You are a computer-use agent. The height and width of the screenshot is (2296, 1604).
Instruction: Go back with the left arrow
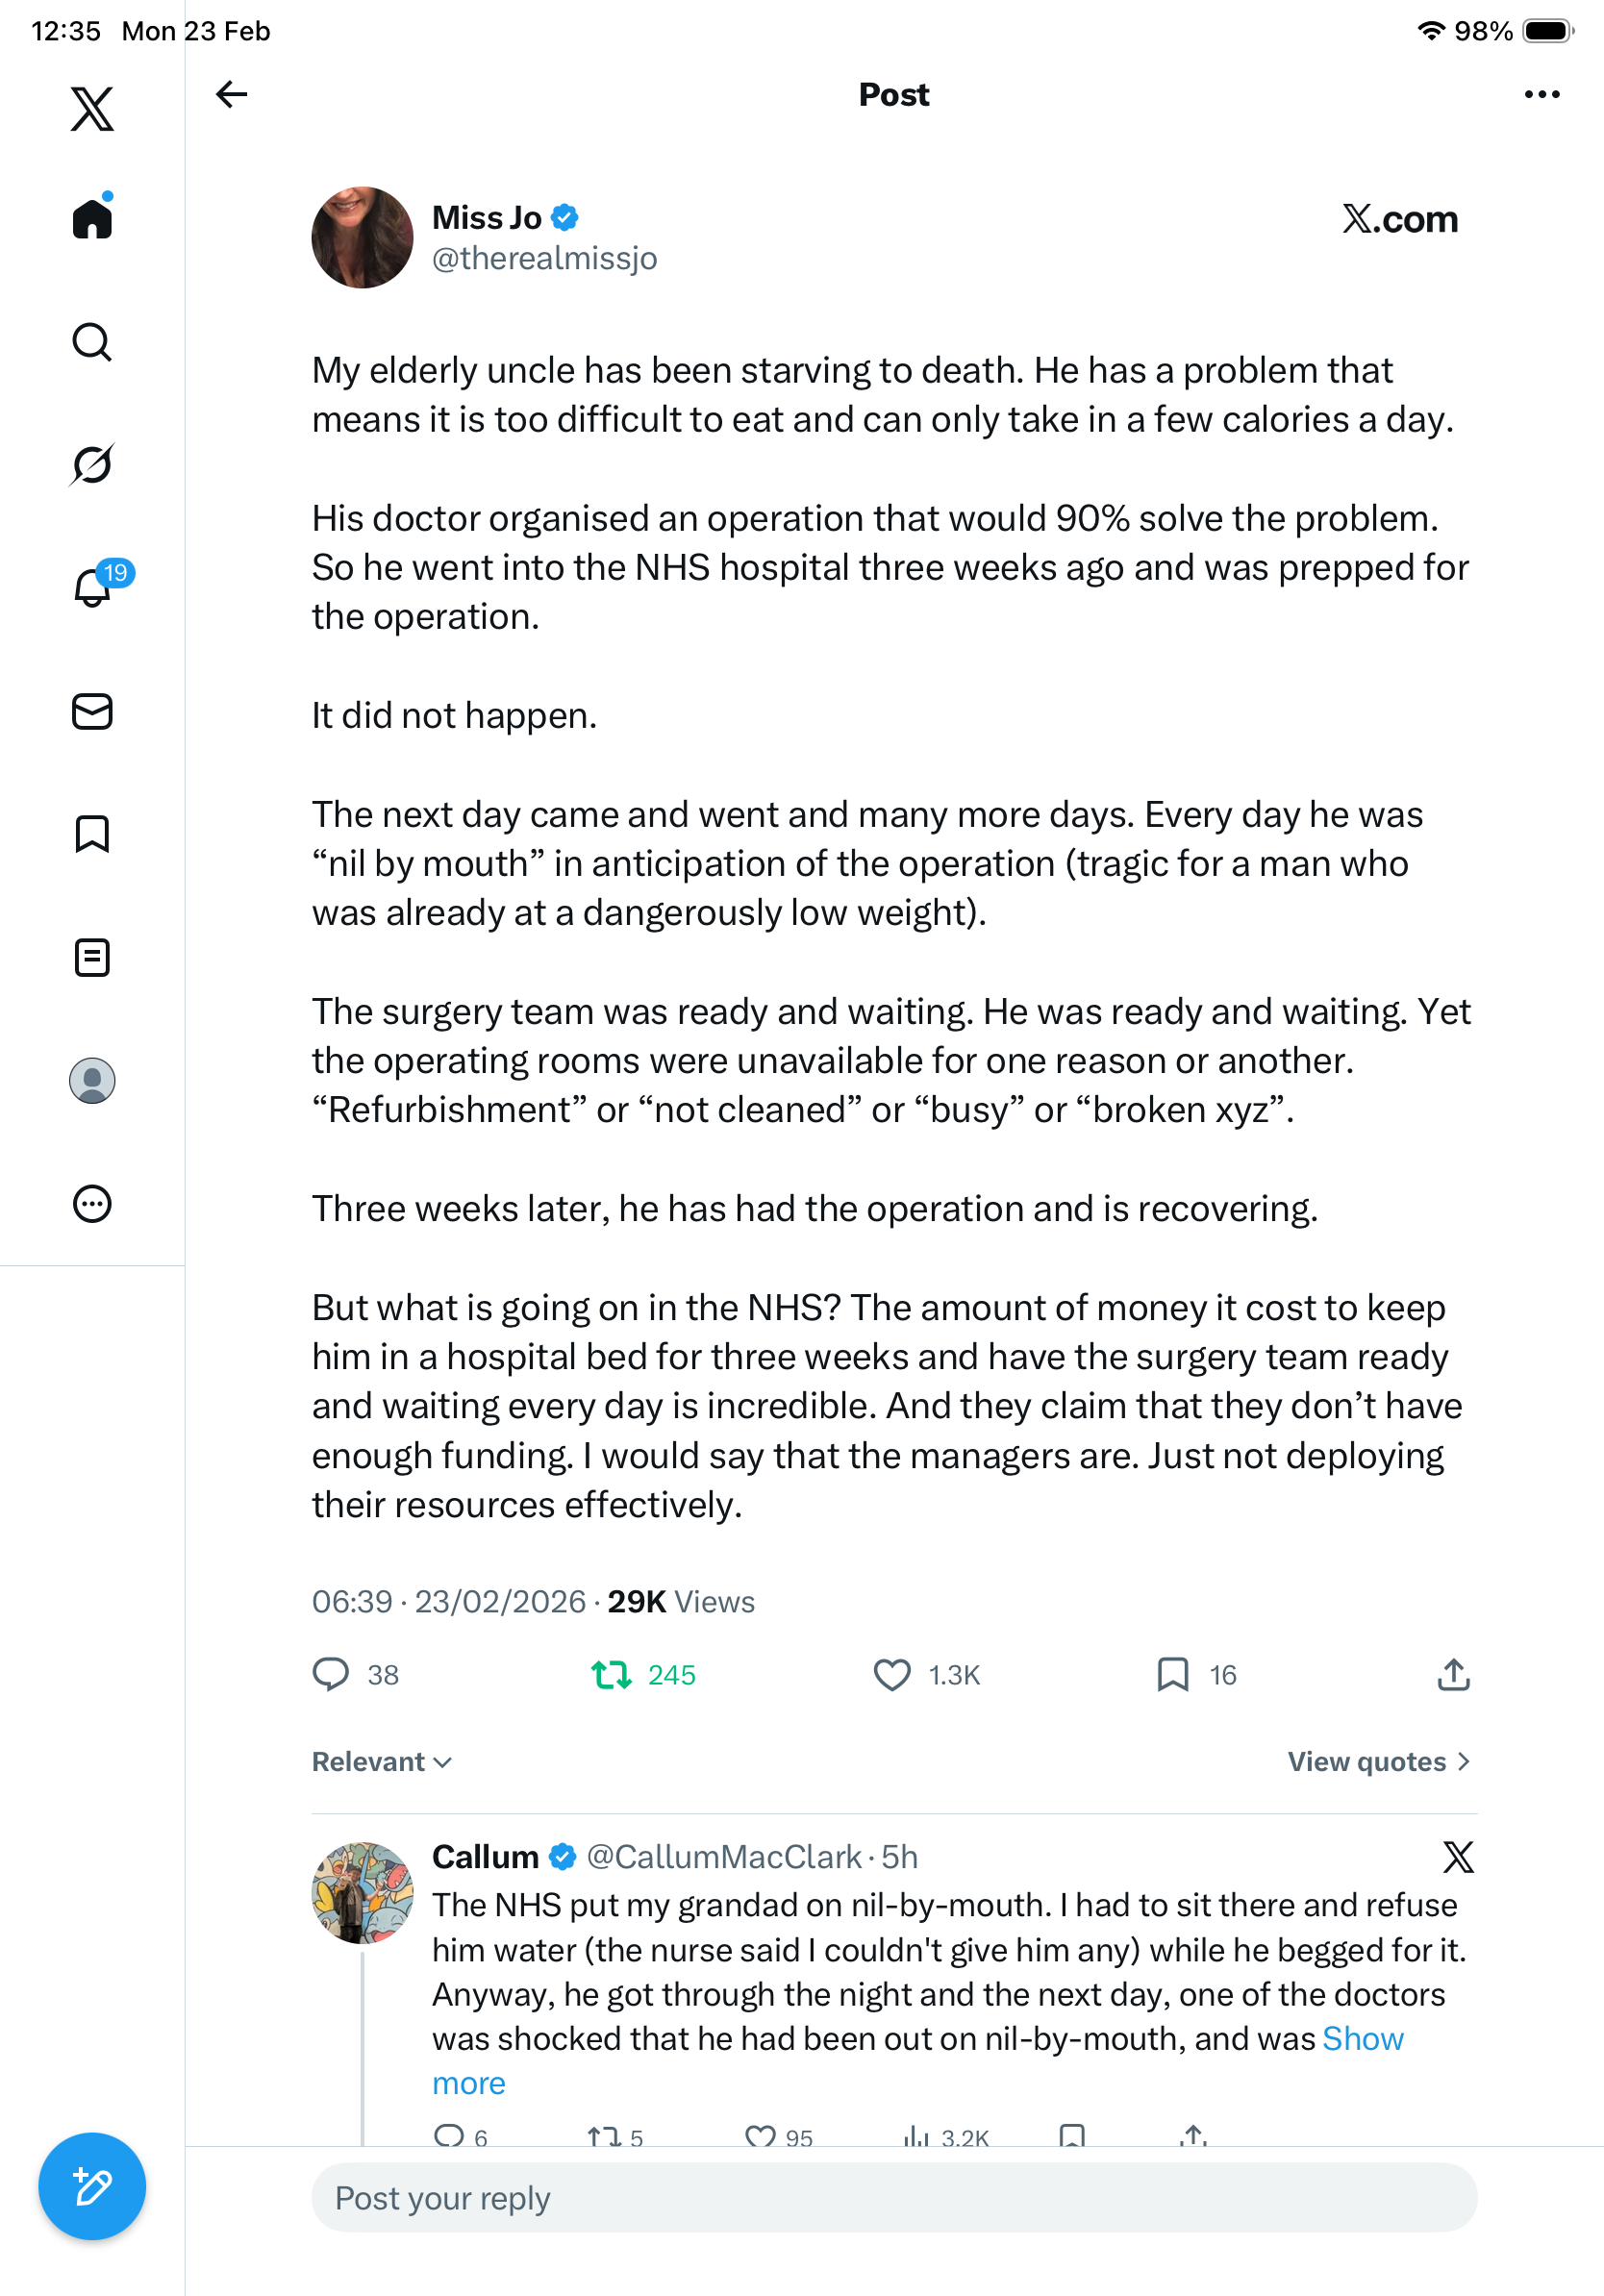231,95
